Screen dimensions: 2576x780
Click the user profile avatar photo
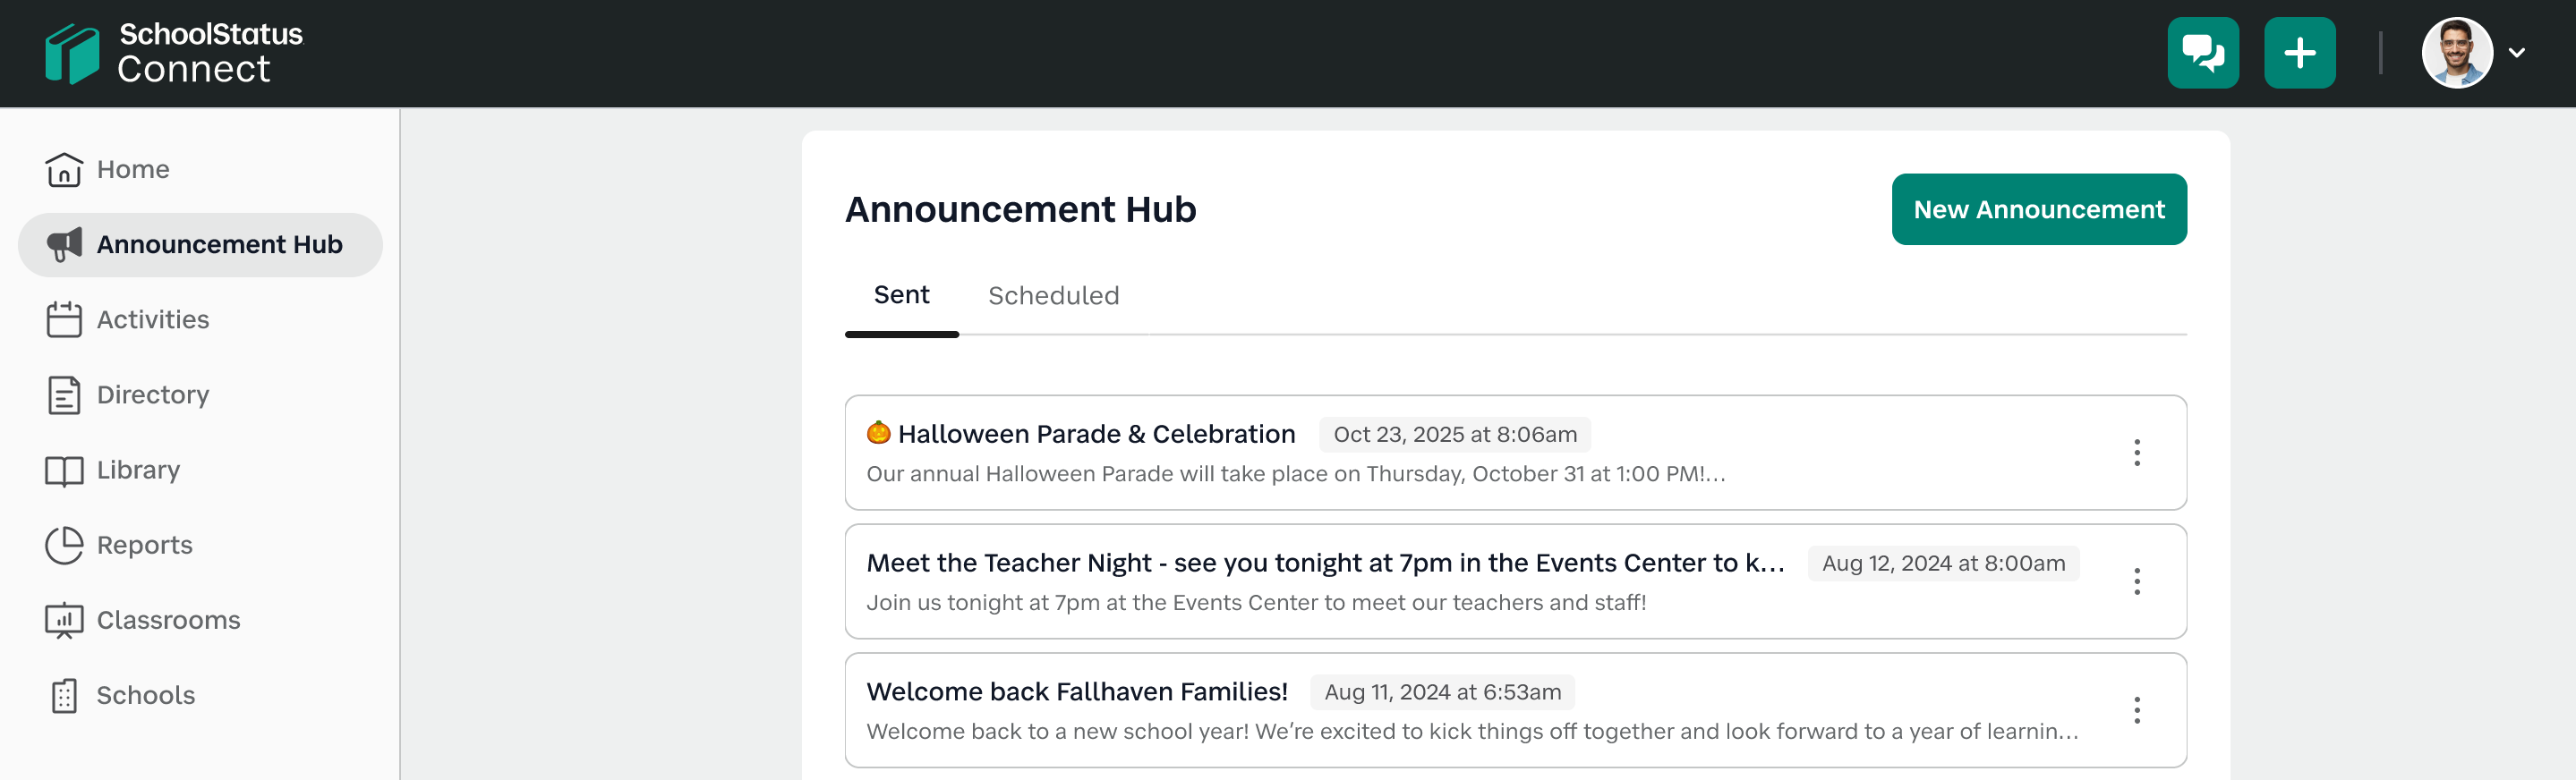pos(2456,53)
